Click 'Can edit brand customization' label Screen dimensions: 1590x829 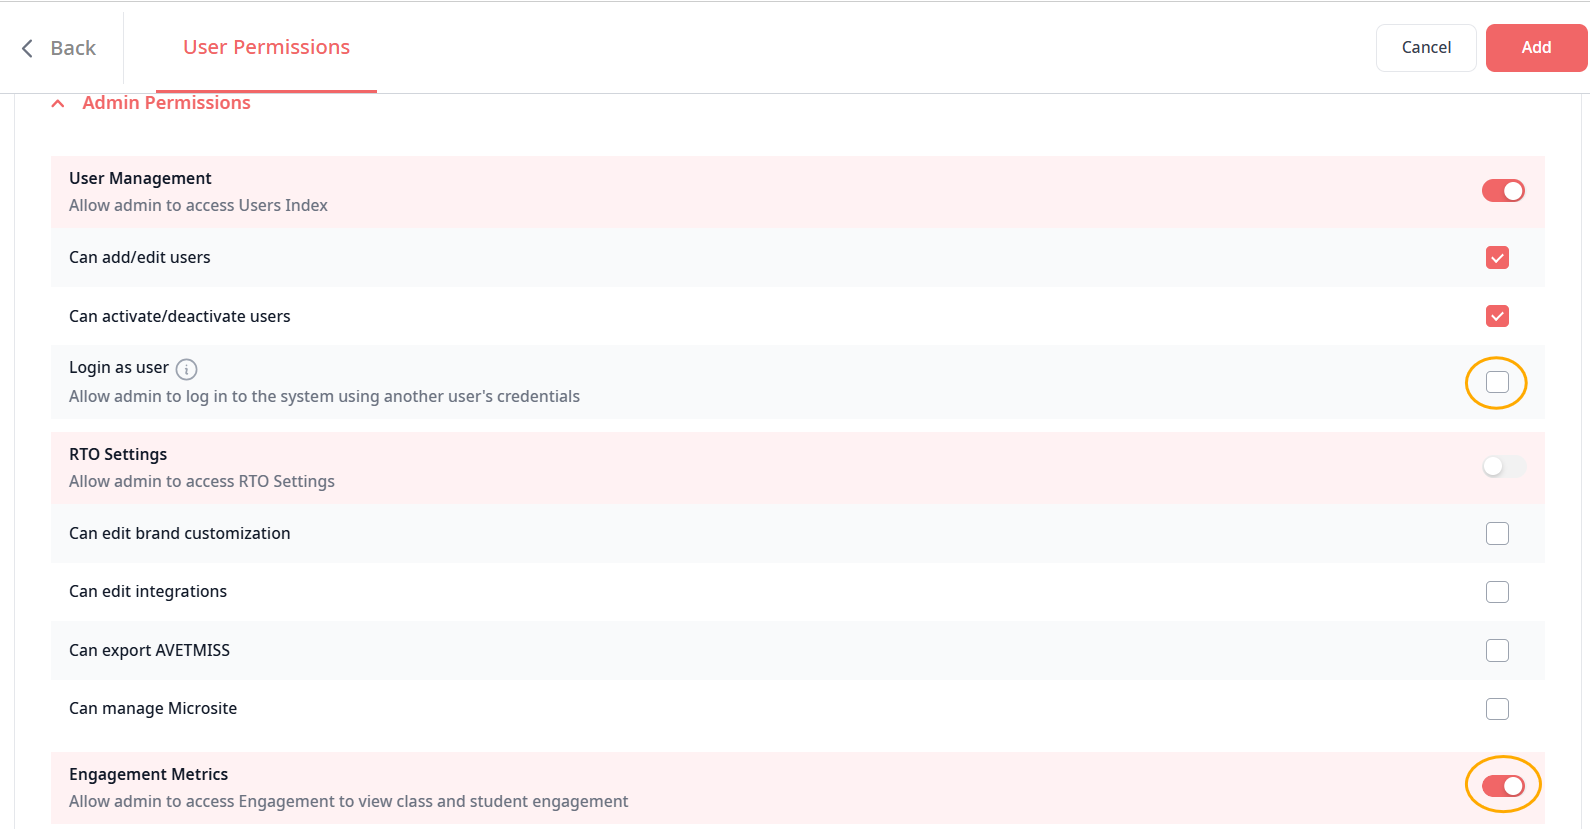180,533
